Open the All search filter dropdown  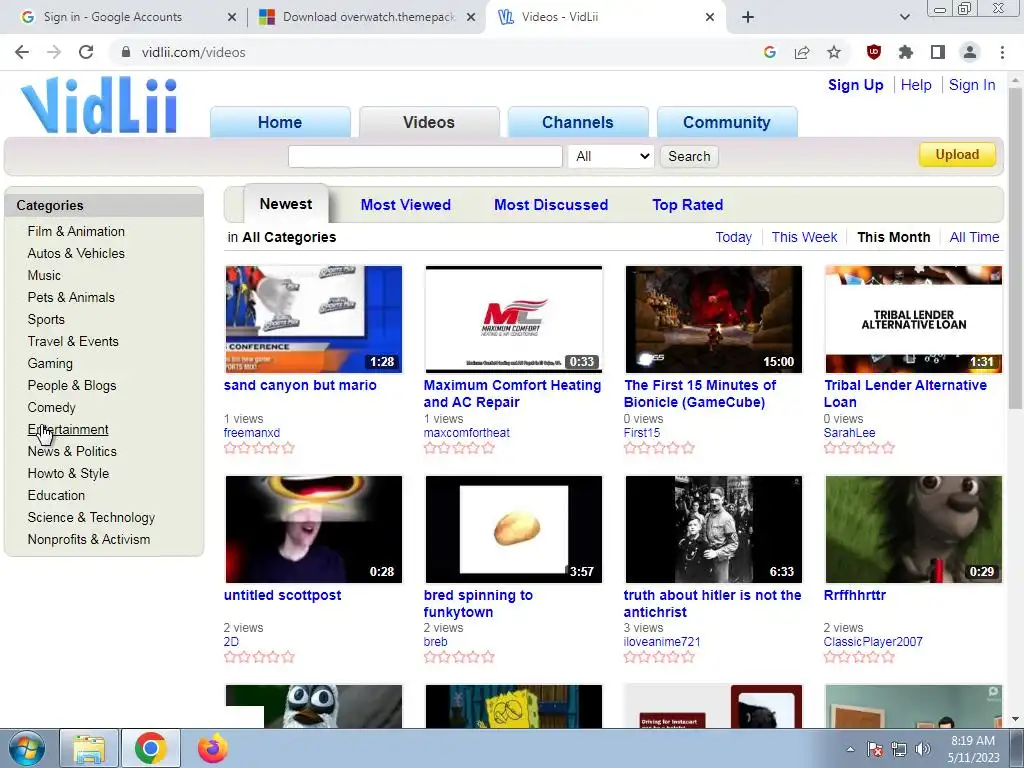tap(611, 156)
